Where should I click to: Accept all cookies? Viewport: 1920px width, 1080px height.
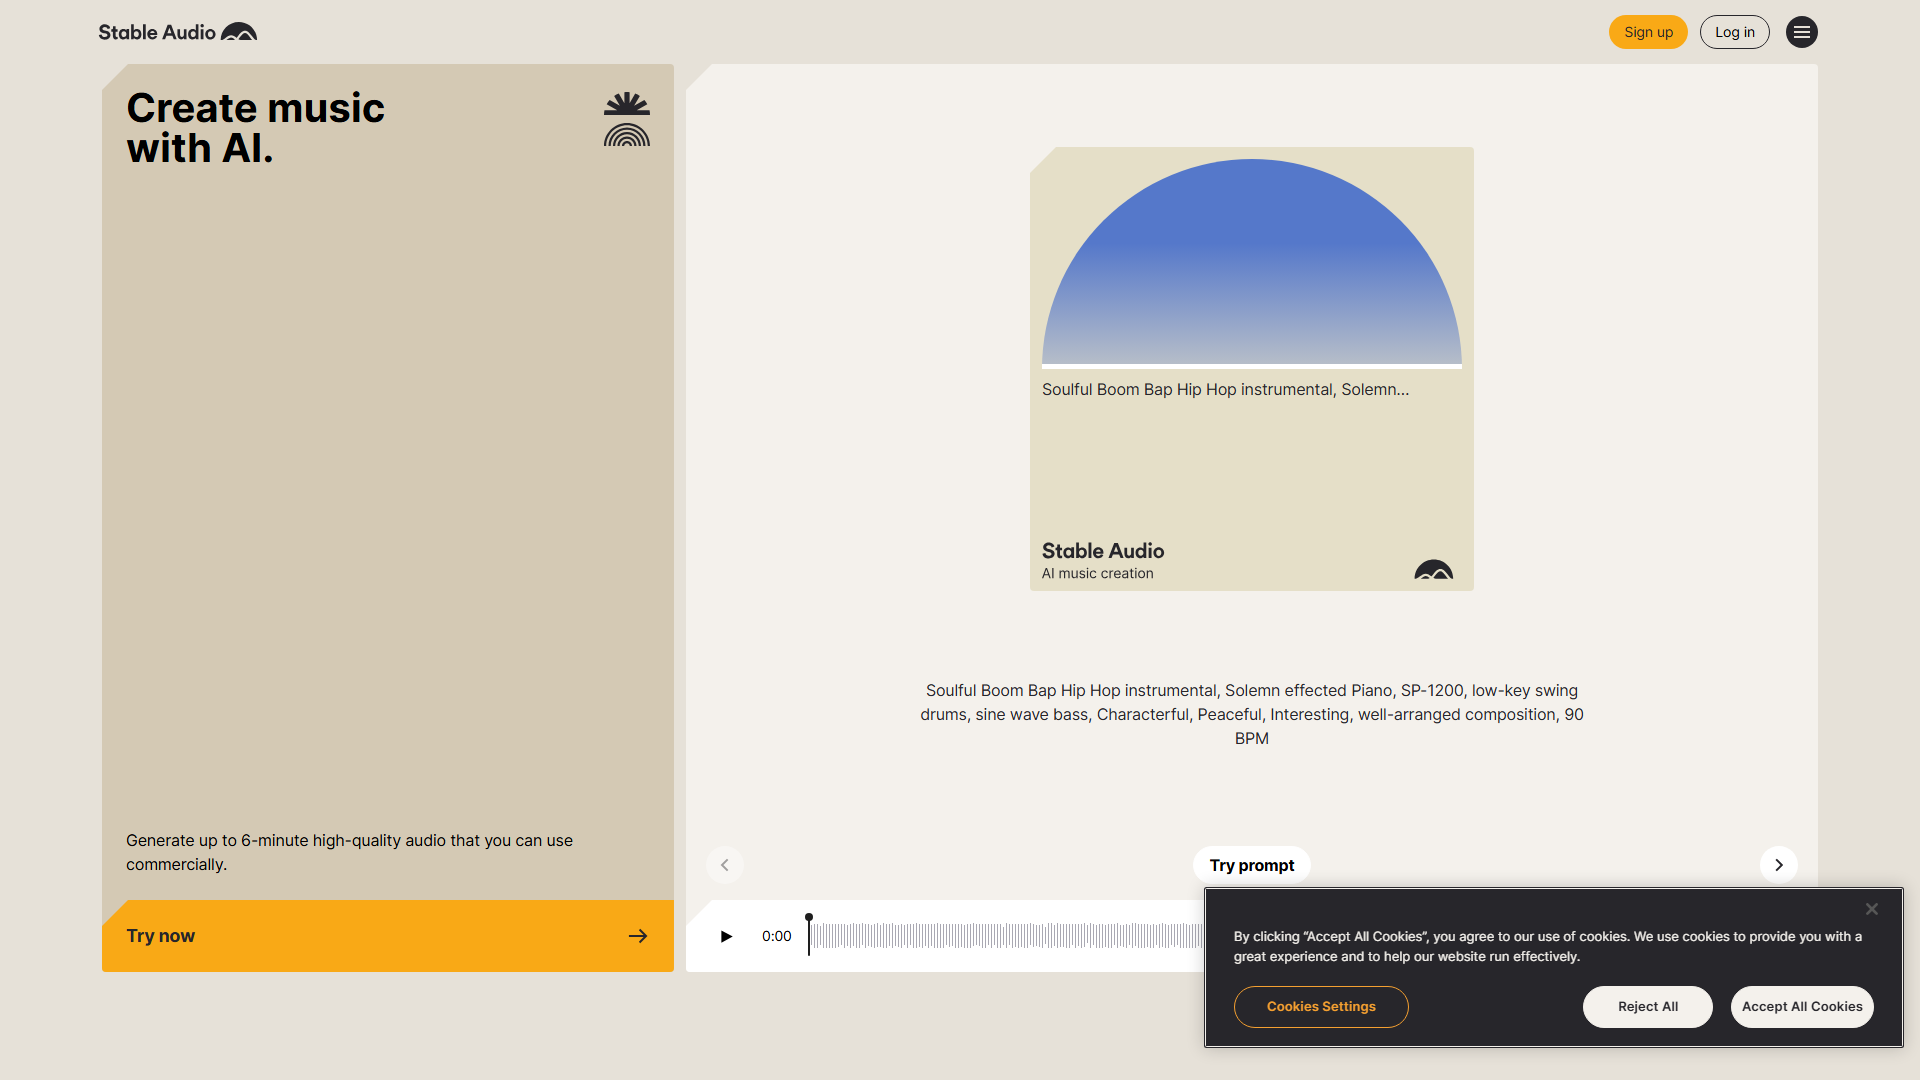(x=1802, y=1007)
